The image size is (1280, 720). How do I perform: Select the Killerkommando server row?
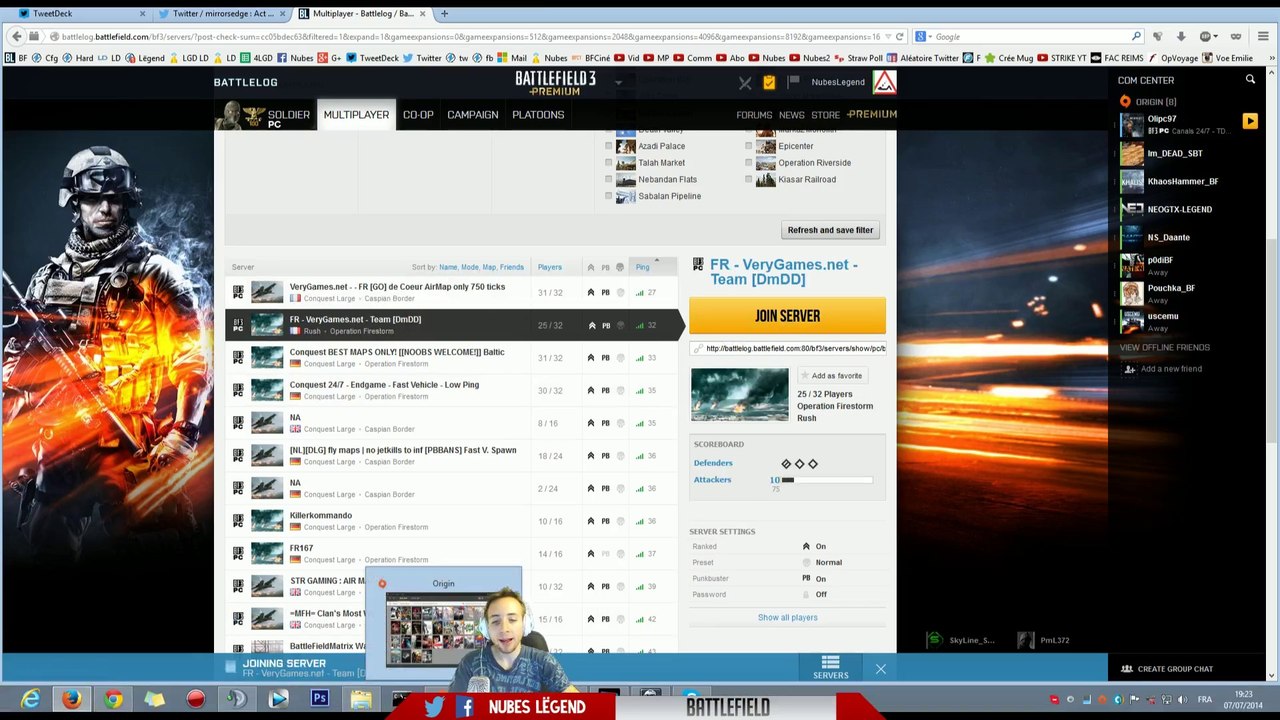(x=453, y=521)
